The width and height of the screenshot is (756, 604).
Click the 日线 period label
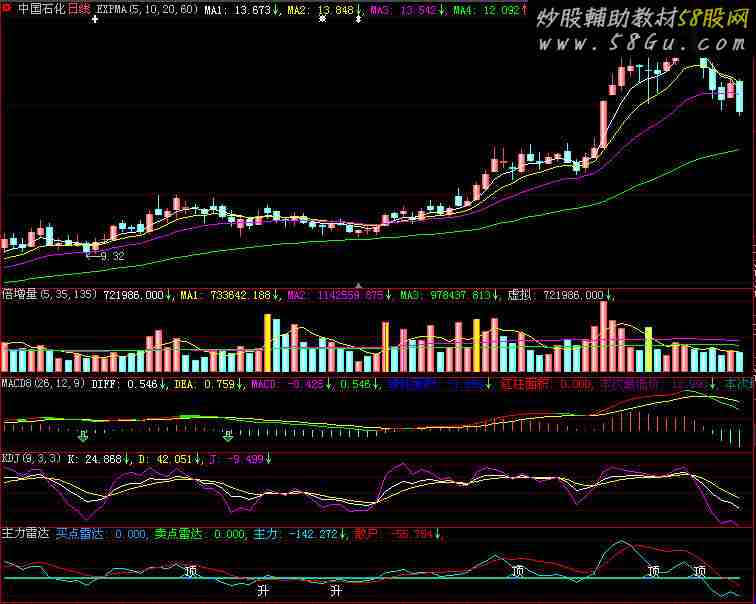78,9
